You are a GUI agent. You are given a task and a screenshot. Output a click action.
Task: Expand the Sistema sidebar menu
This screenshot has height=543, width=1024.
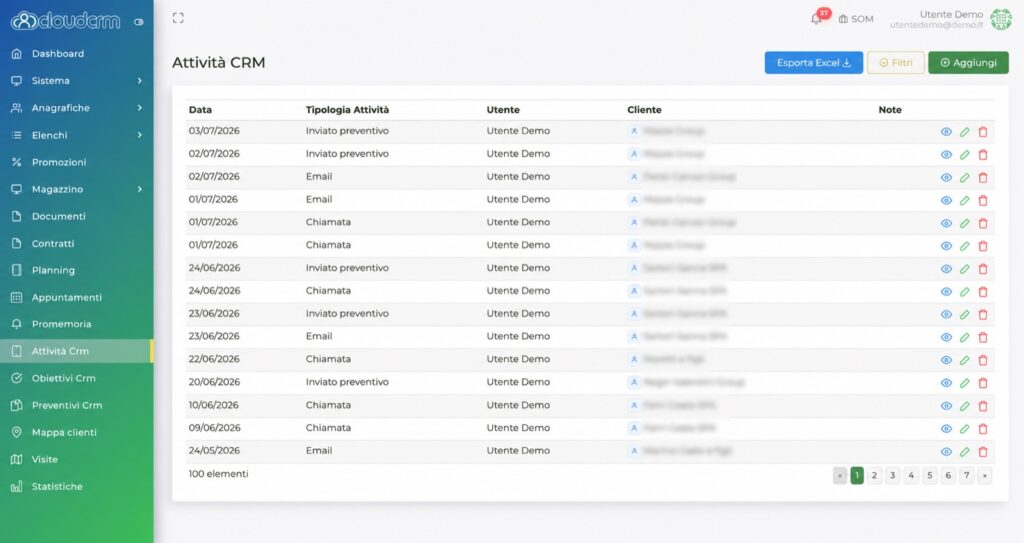click(76, 81)
